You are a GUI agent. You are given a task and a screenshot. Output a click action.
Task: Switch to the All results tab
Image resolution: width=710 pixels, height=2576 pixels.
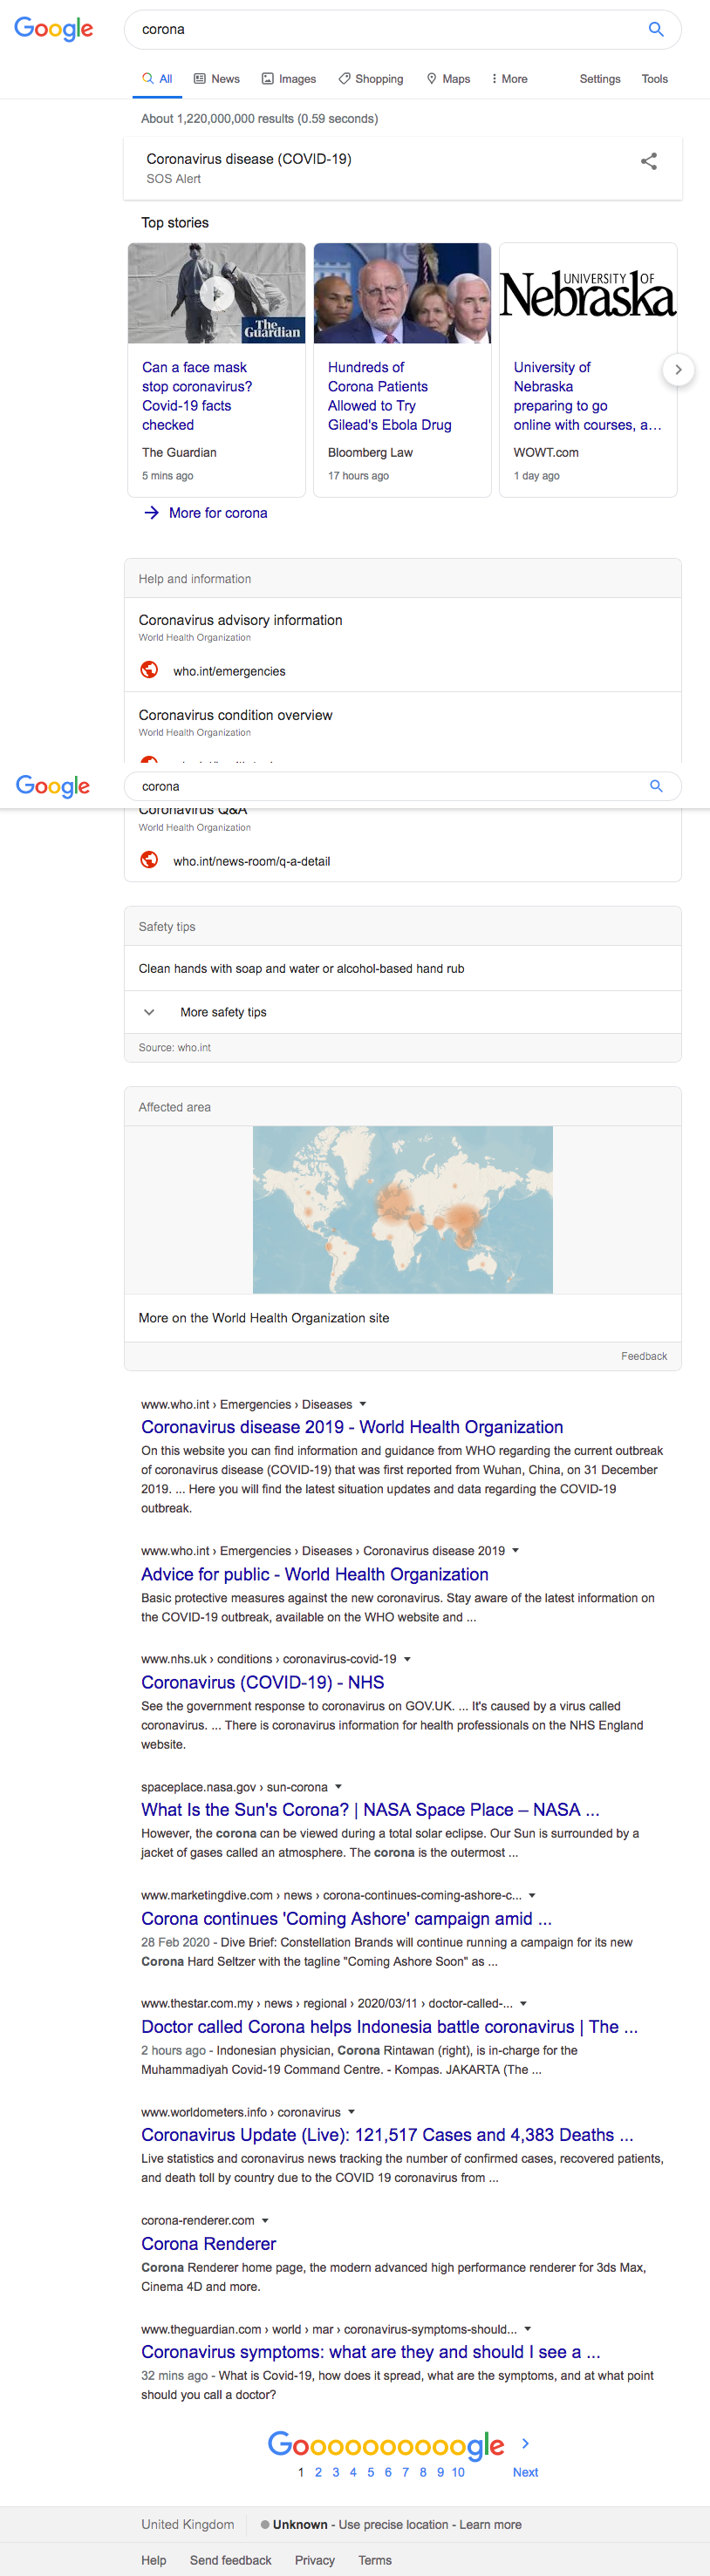157,79
